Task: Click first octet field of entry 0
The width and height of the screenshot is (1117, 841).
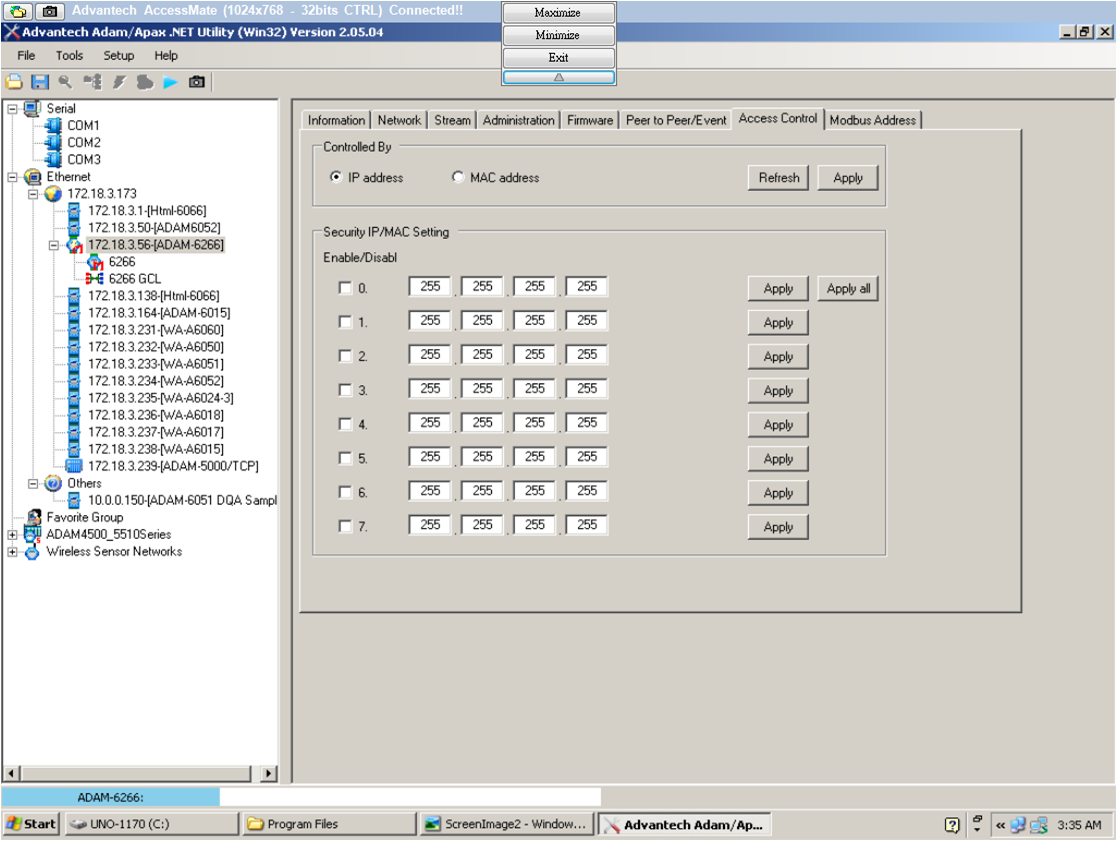Action: pyautogui.click(x=430, y=286)
